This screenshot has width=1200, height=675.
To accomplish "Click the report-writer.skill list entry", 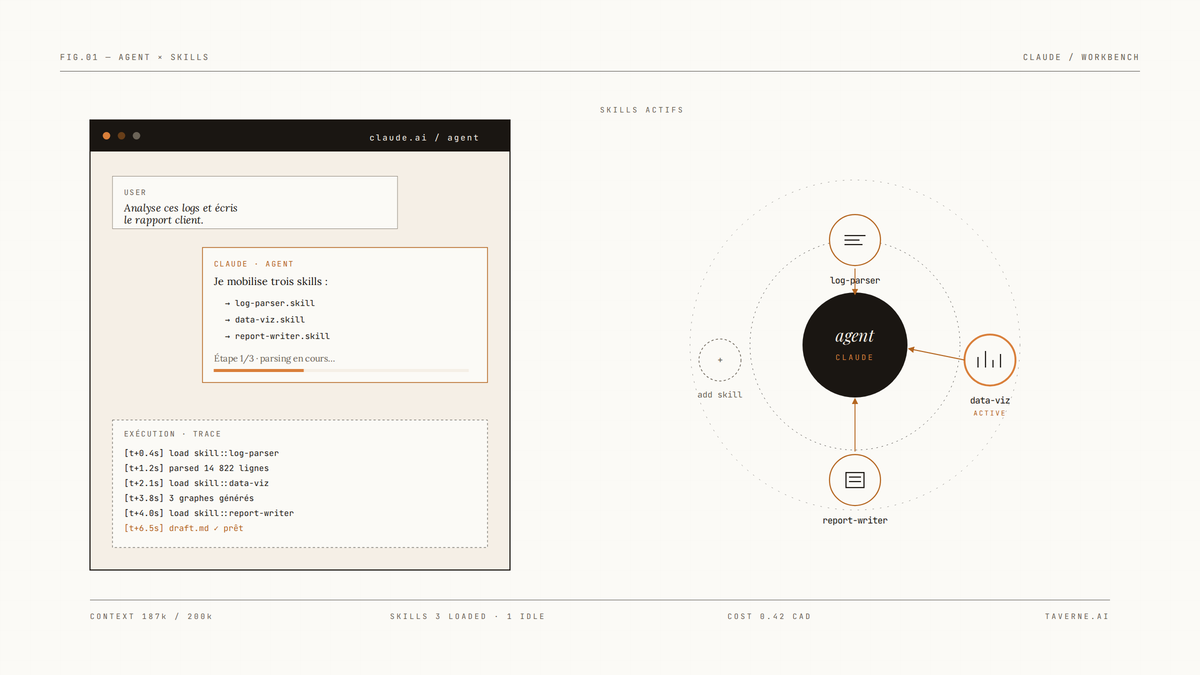I will point(277,337).
